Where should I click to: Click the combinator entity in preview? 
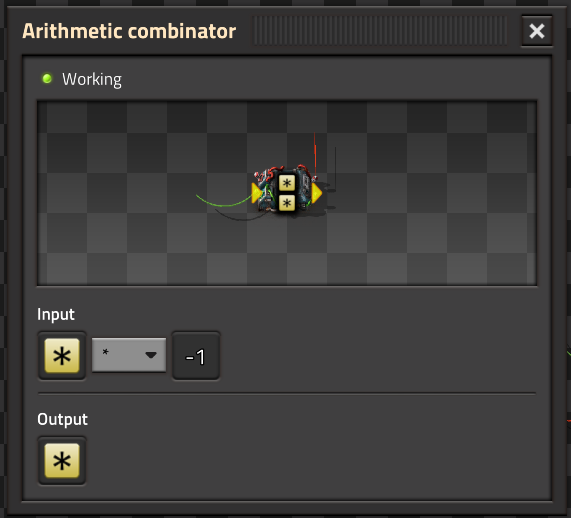[287, 190]
